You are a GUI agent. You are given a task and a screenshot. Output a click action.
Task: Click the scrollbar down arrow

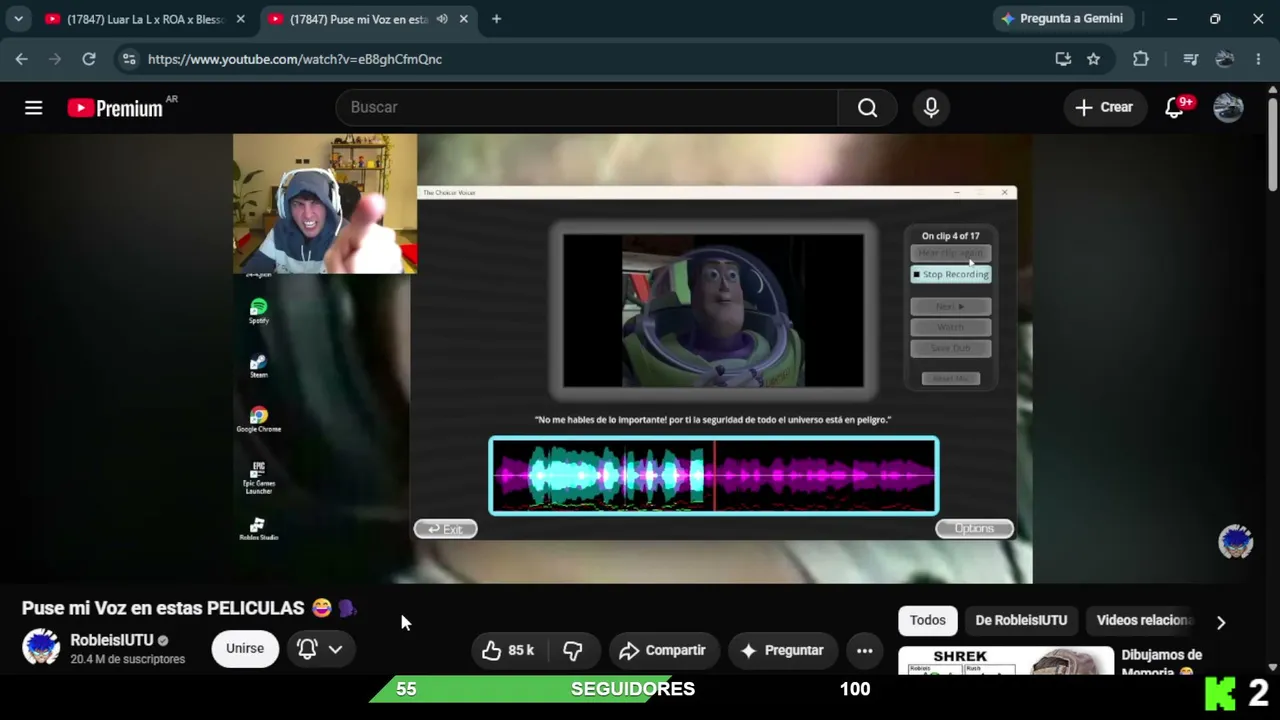coord(1272,667)
